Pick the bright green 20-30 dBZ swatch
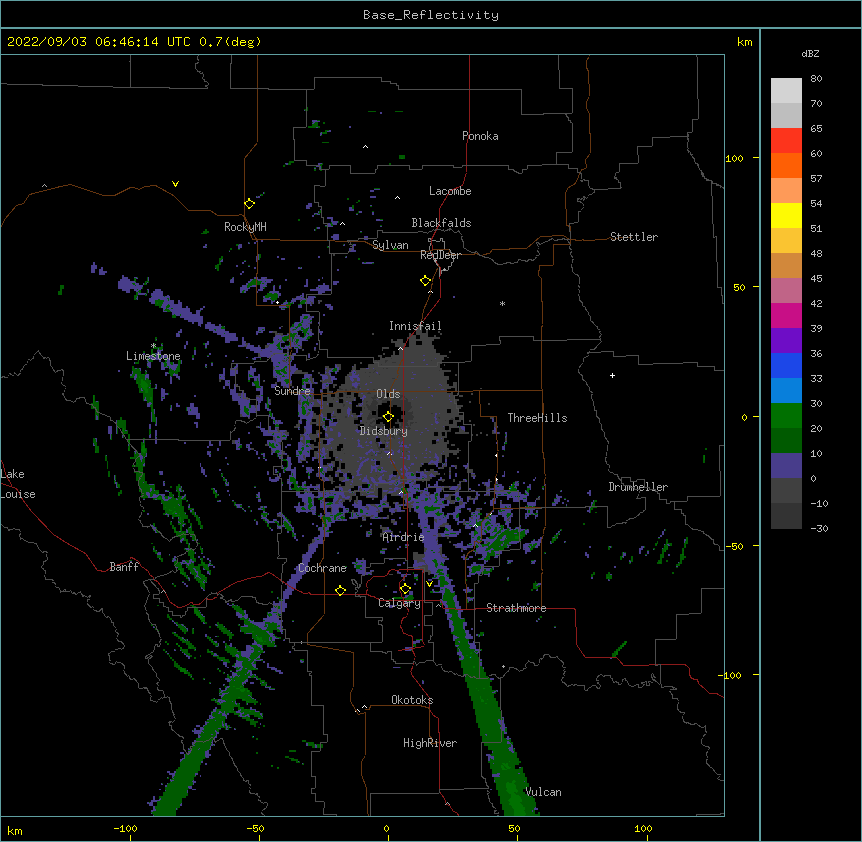Image resolution: width=862 pixels, height=842 pixels. 786,416
